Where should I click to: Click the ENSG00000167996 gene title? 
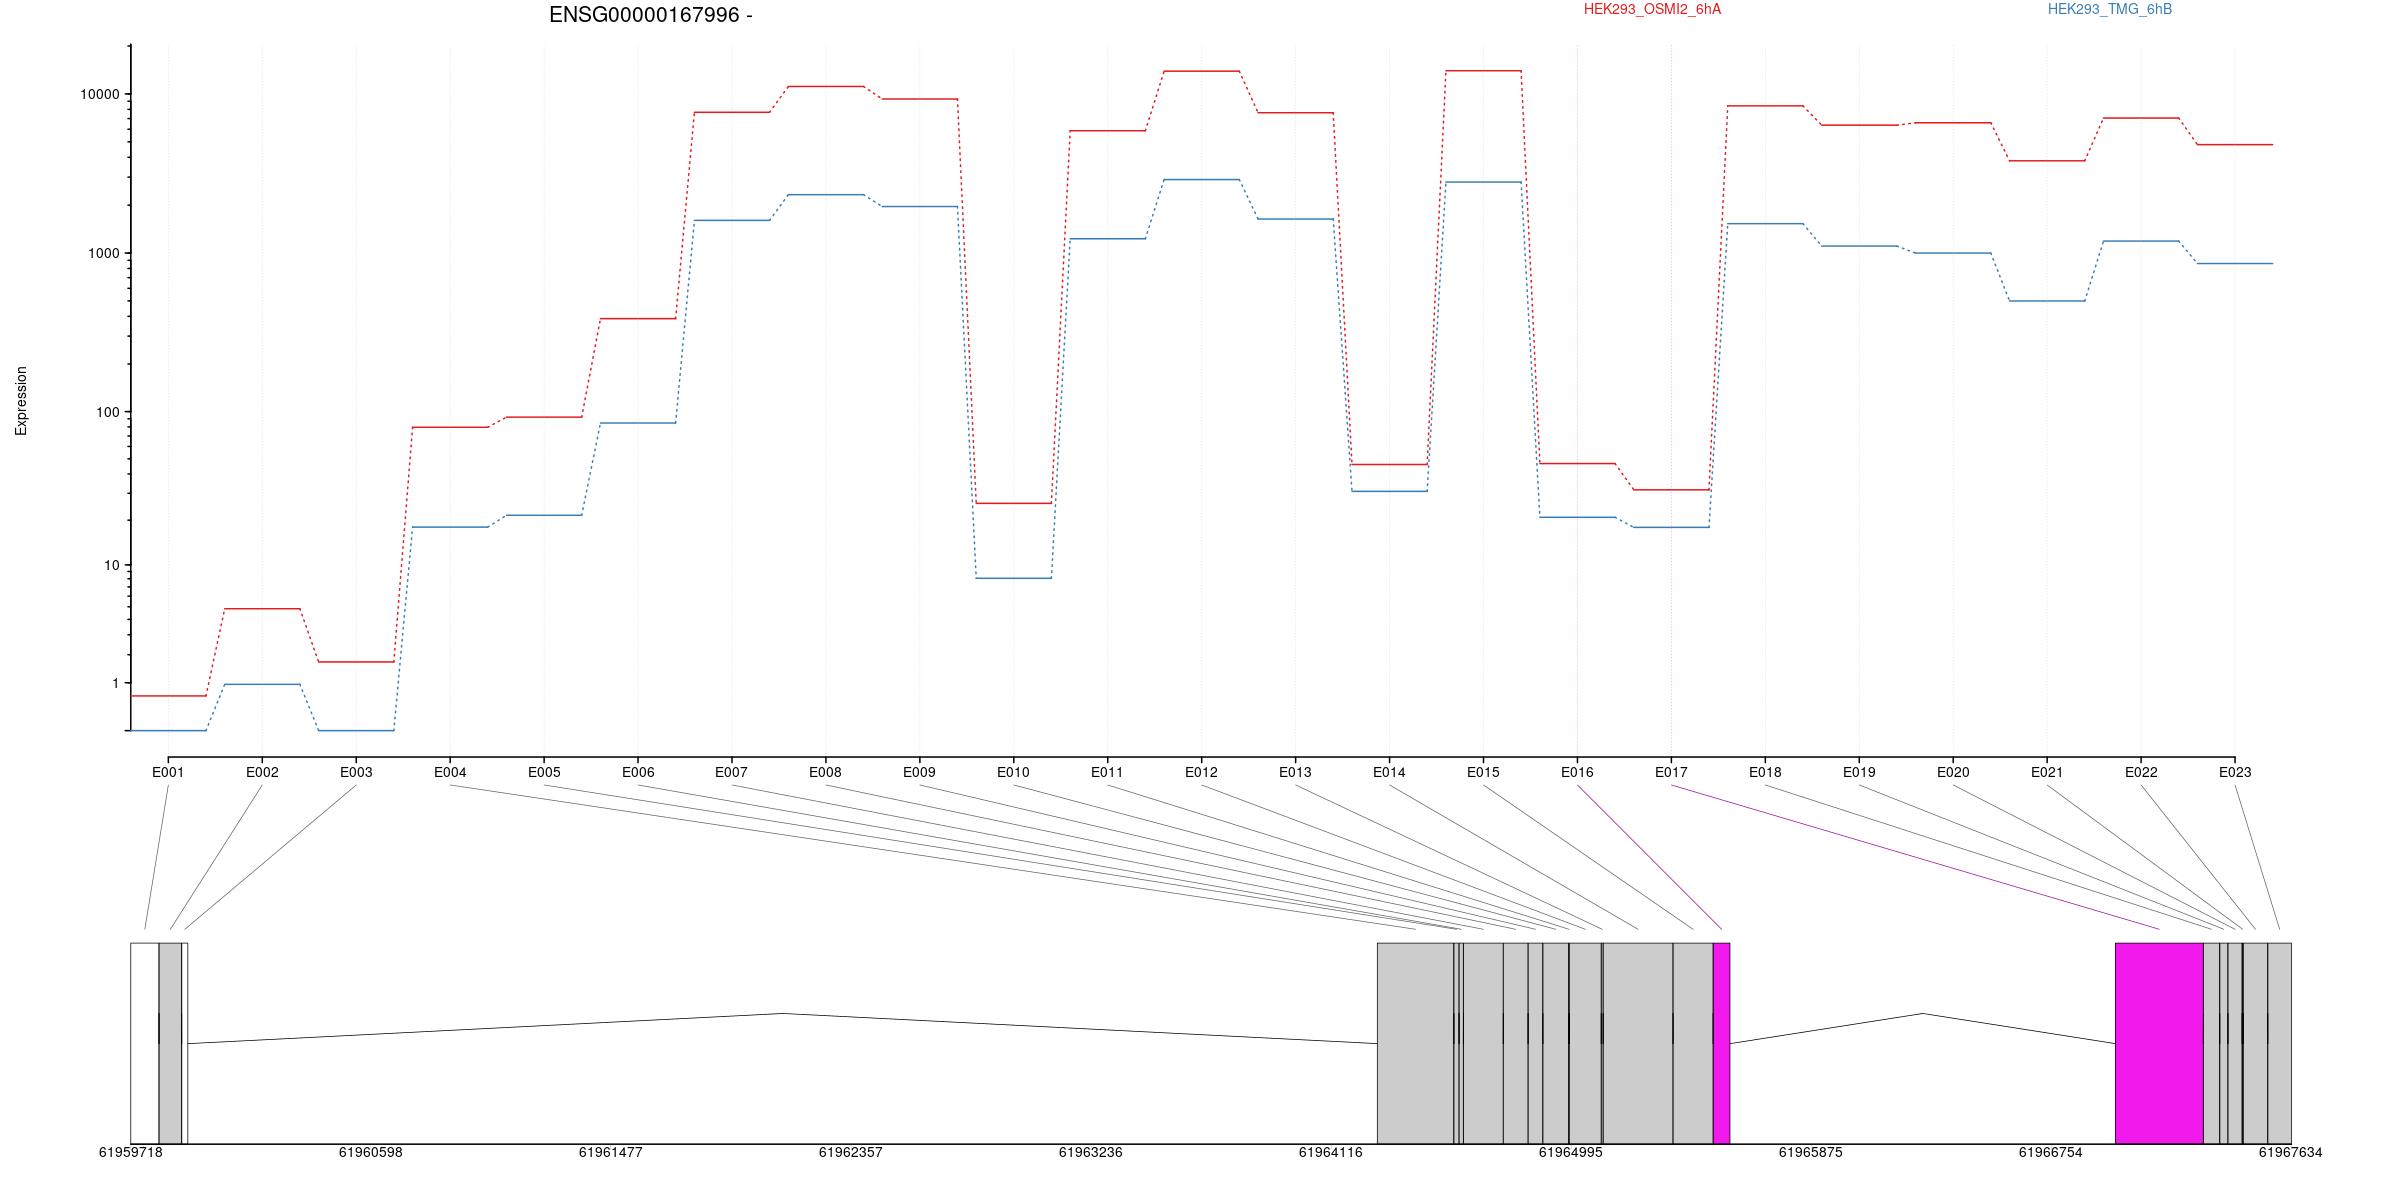click(x=651, y=15)
